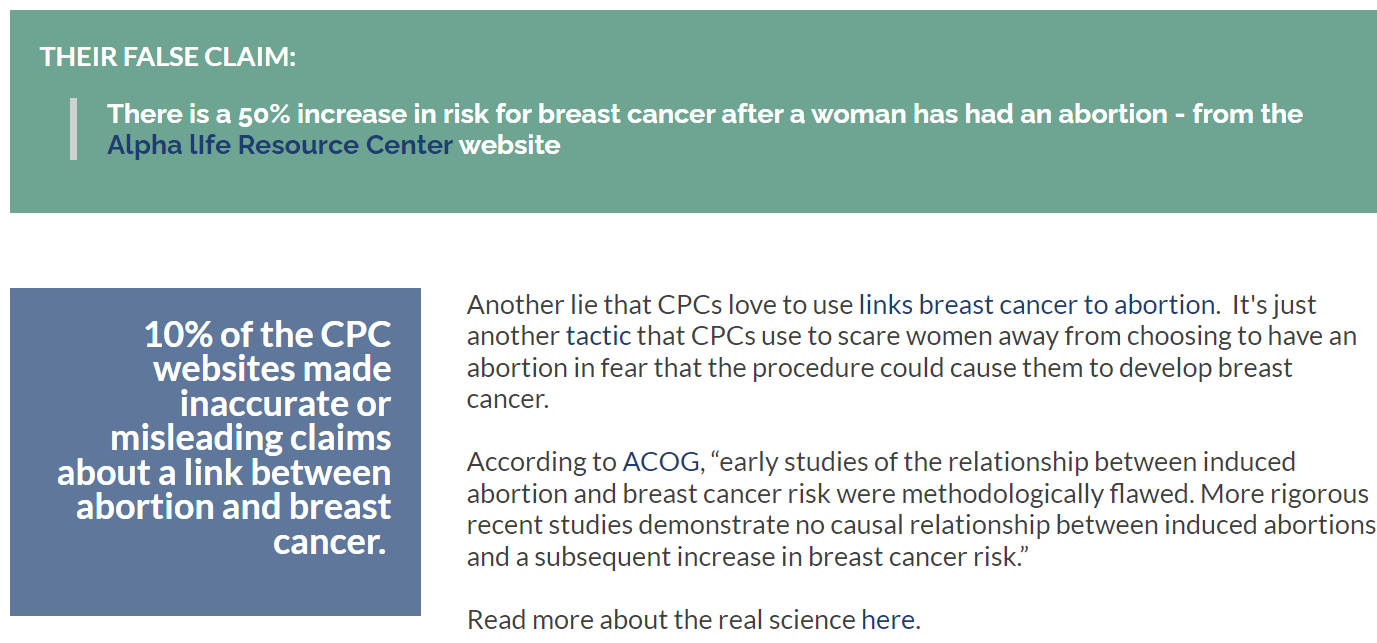Click the 'Another lie that CPCs' paragraph
Viewport: 1377px width, 643px height.
coord(911,352)
